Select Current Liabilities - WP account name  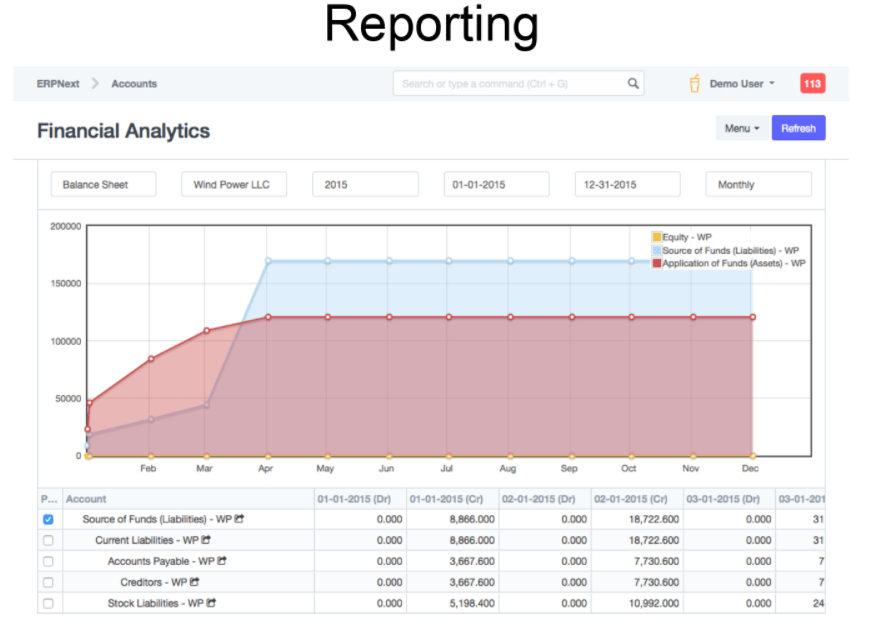tap(147, 540)
